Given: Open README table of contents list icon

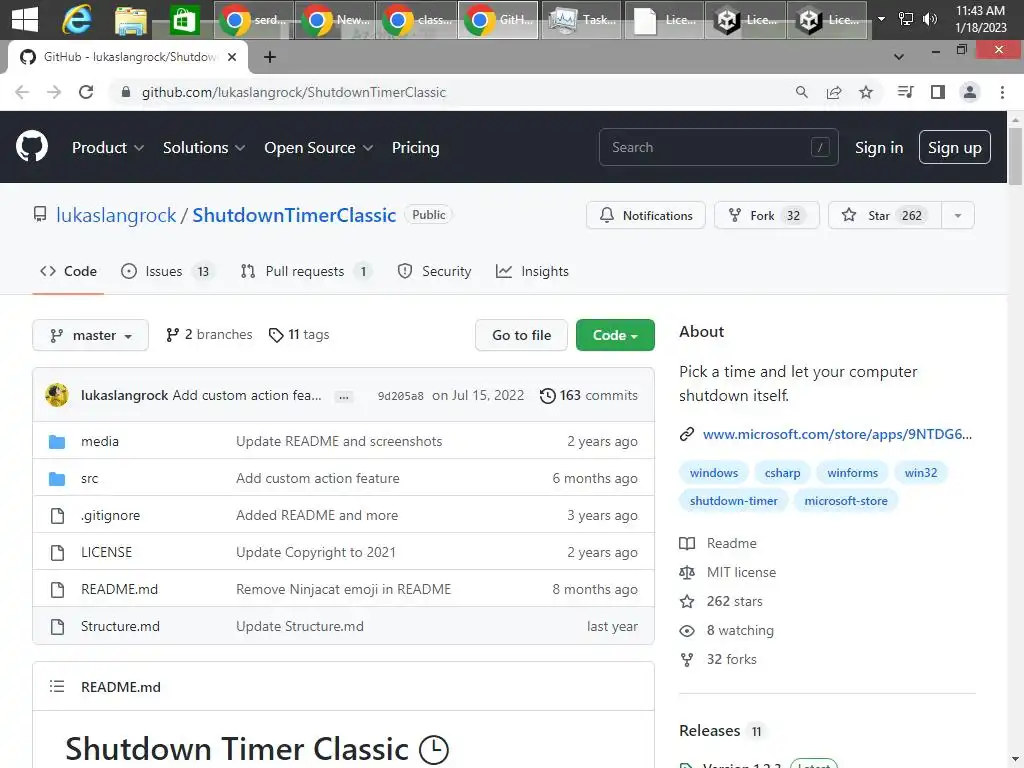Looking at the screenshot, I should coord(57,686).
